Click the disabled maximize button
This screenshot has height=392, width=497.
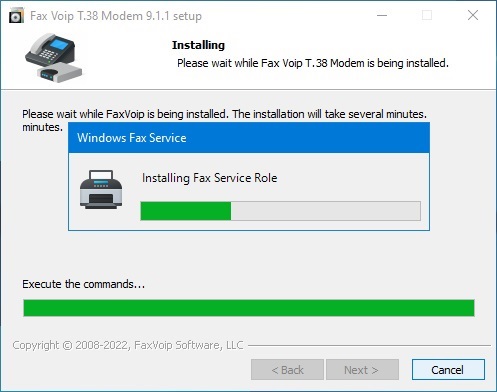pyautogui.click(x=427, y=15)
